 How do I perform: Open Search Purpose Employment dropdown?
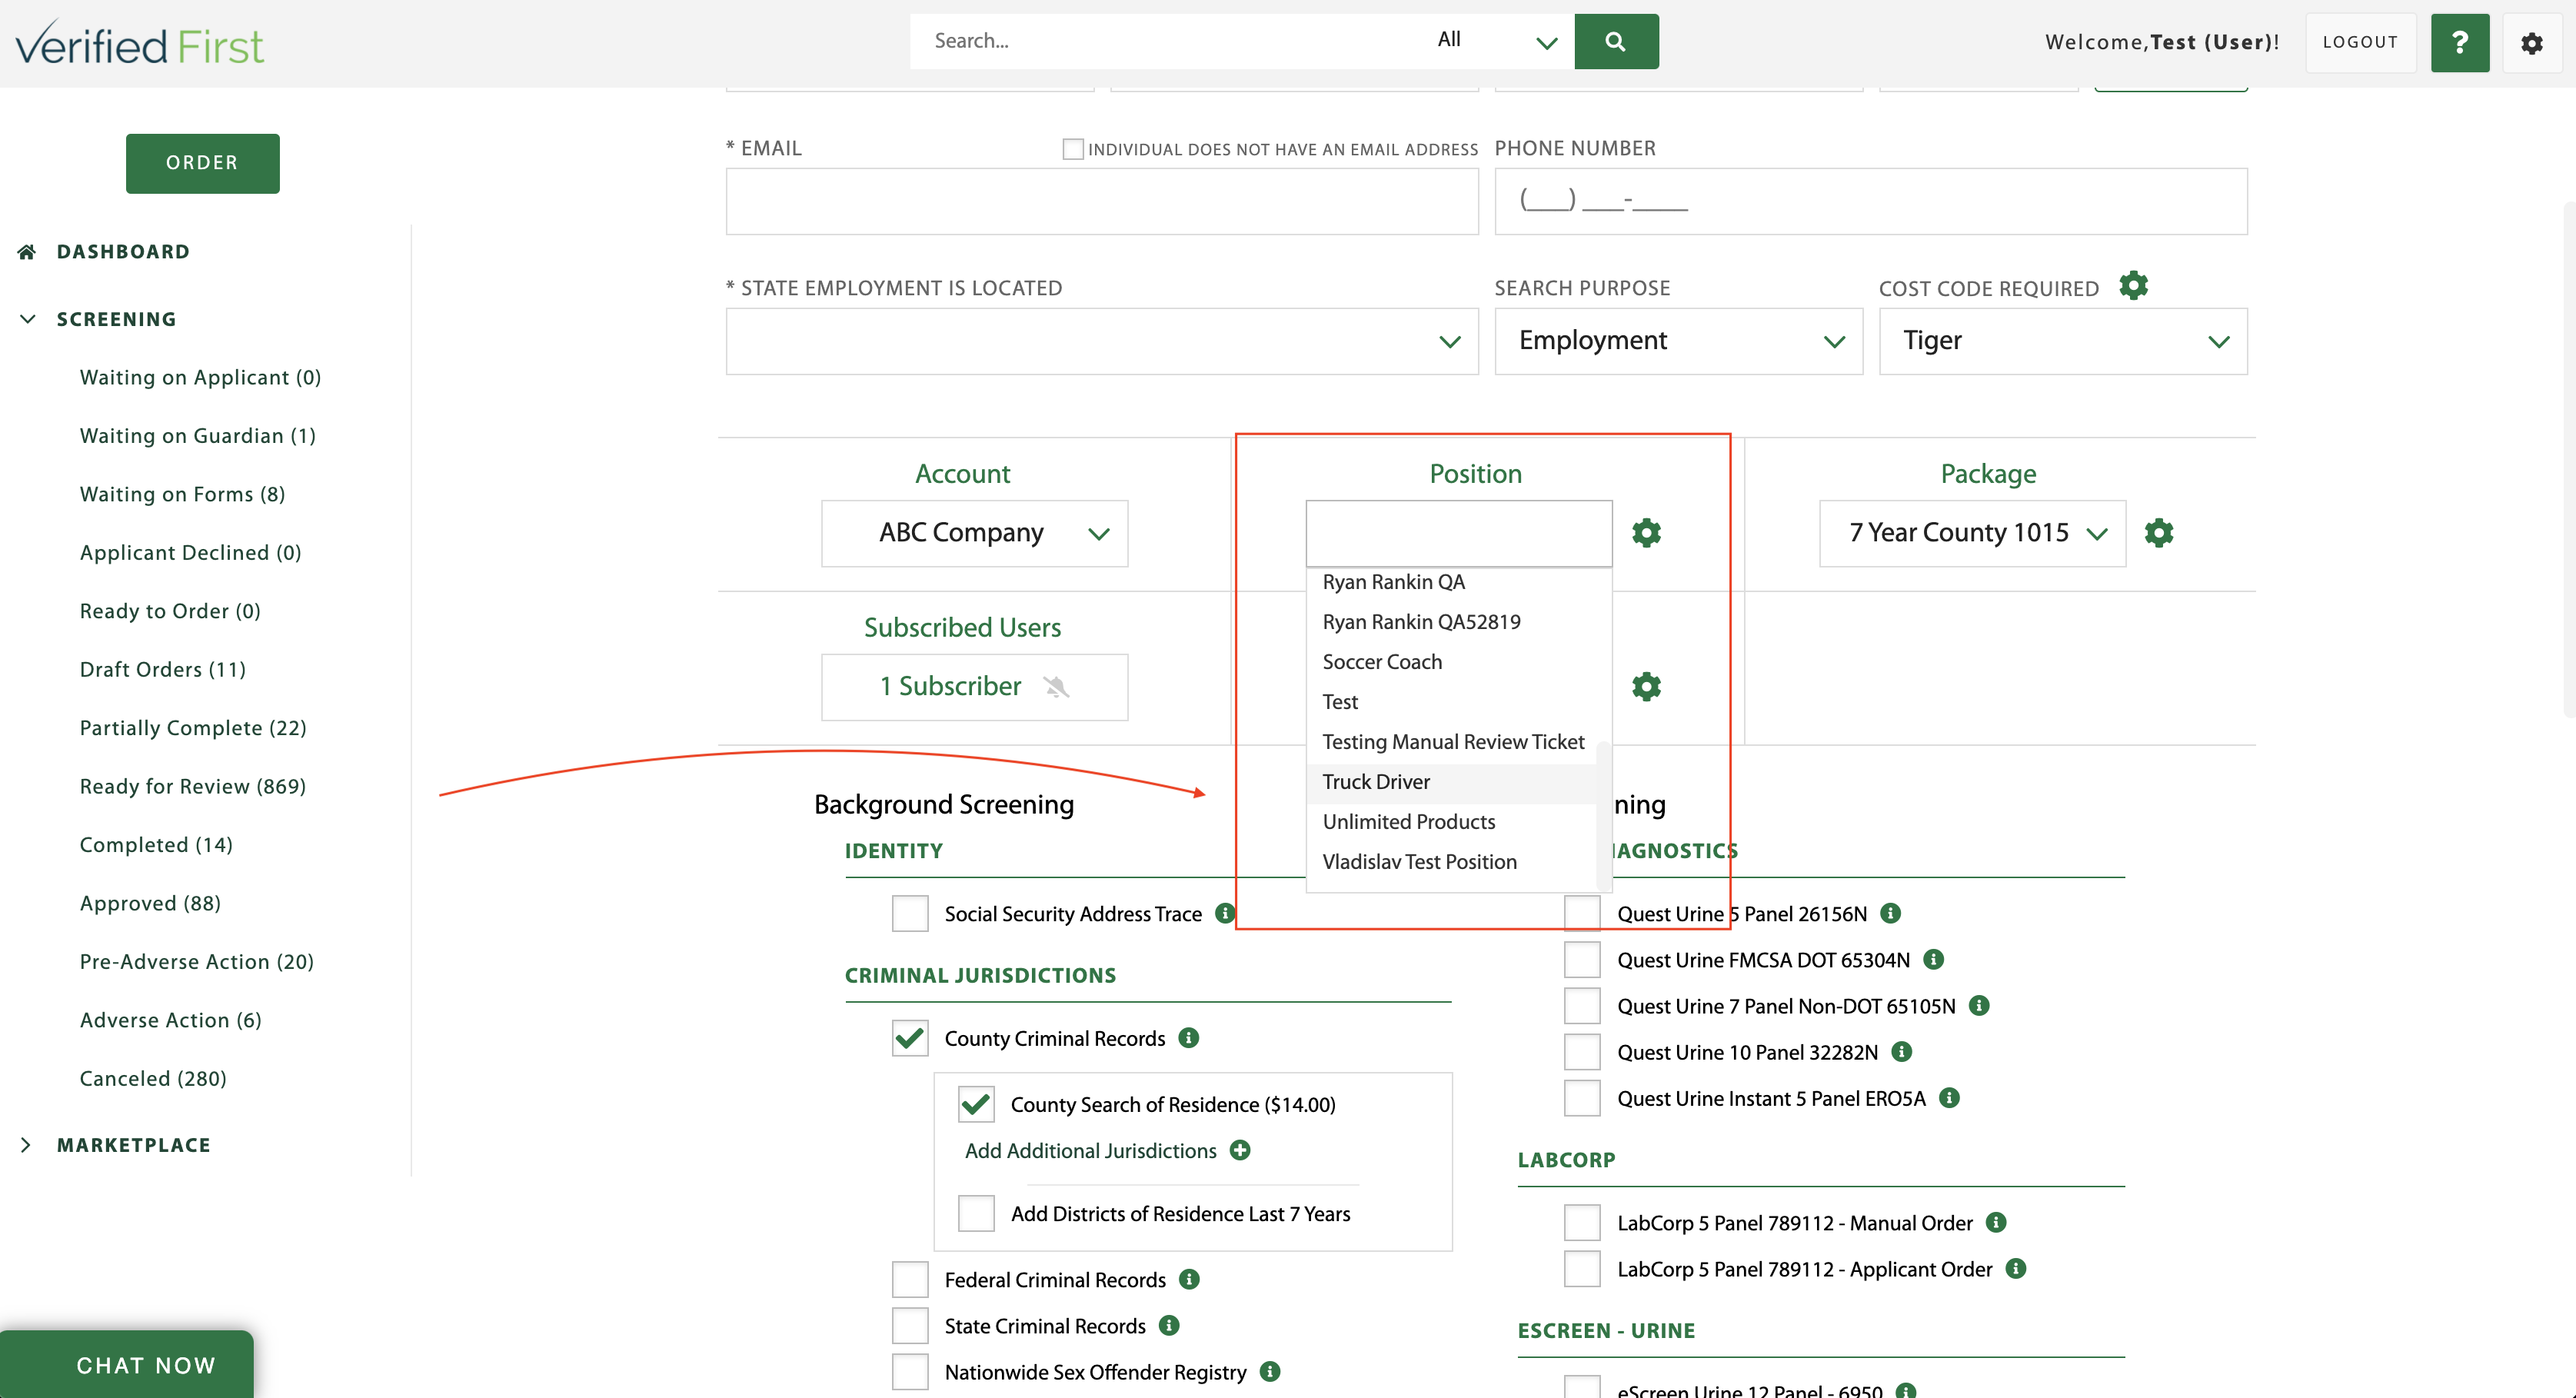[x=1678, y=341]
